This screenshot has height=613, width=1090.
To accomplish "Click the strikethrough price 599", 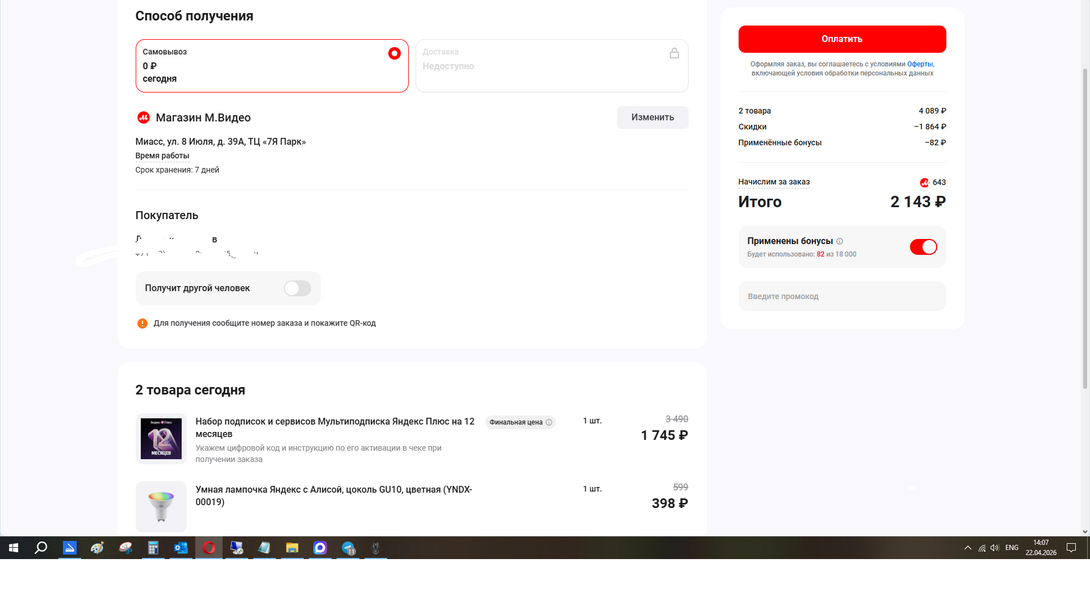I will 681,487.
